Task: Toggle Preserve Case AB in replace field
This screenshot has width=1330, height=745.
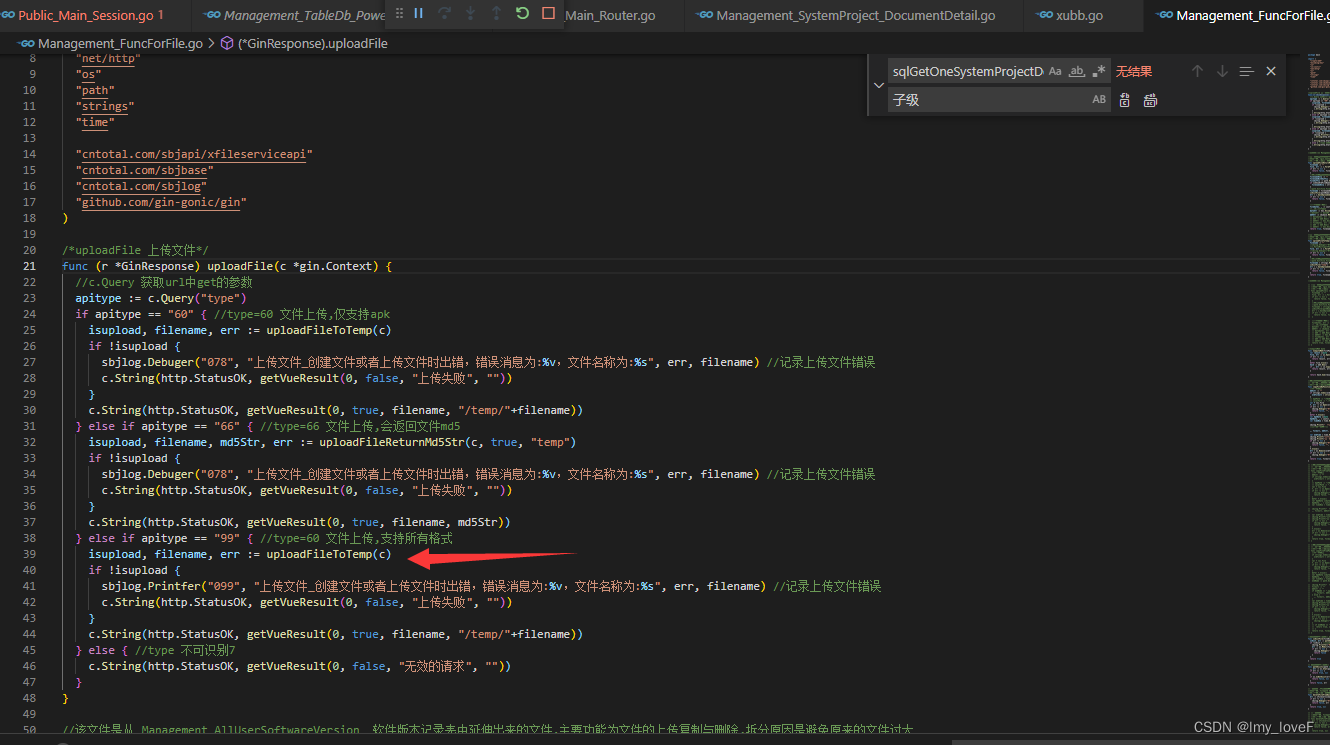Action: (x=1100, y=99)
